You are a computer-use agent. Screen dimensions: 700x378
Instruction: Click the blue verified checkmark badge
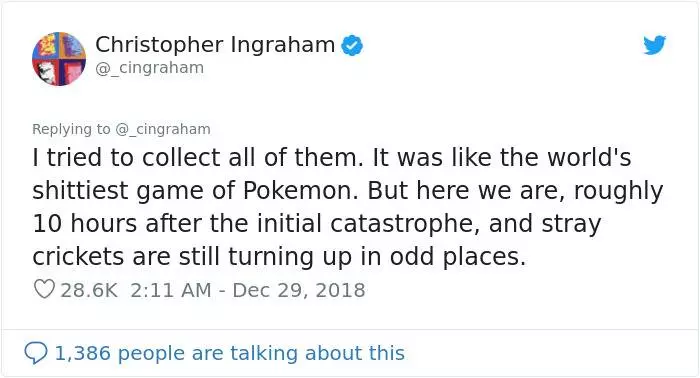(x=352, y=45)
